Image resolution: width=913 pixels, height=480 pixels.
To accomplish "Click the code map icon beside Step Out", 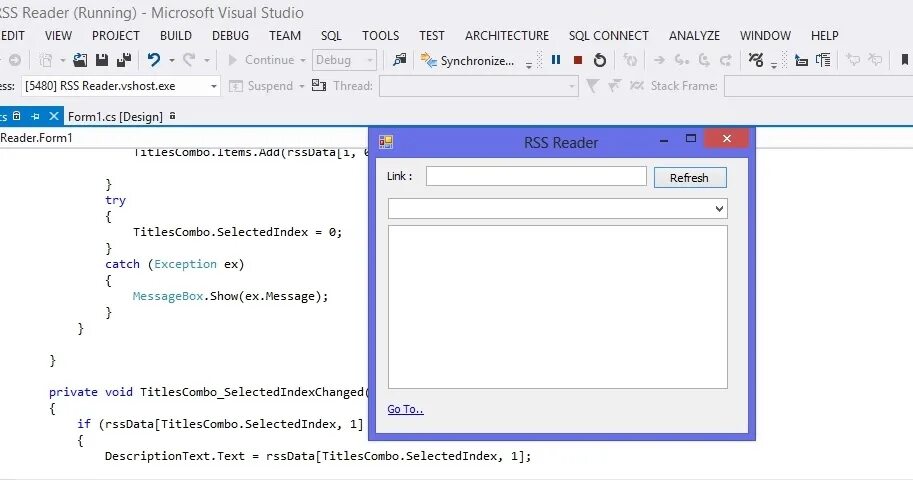I will (756, 60).
